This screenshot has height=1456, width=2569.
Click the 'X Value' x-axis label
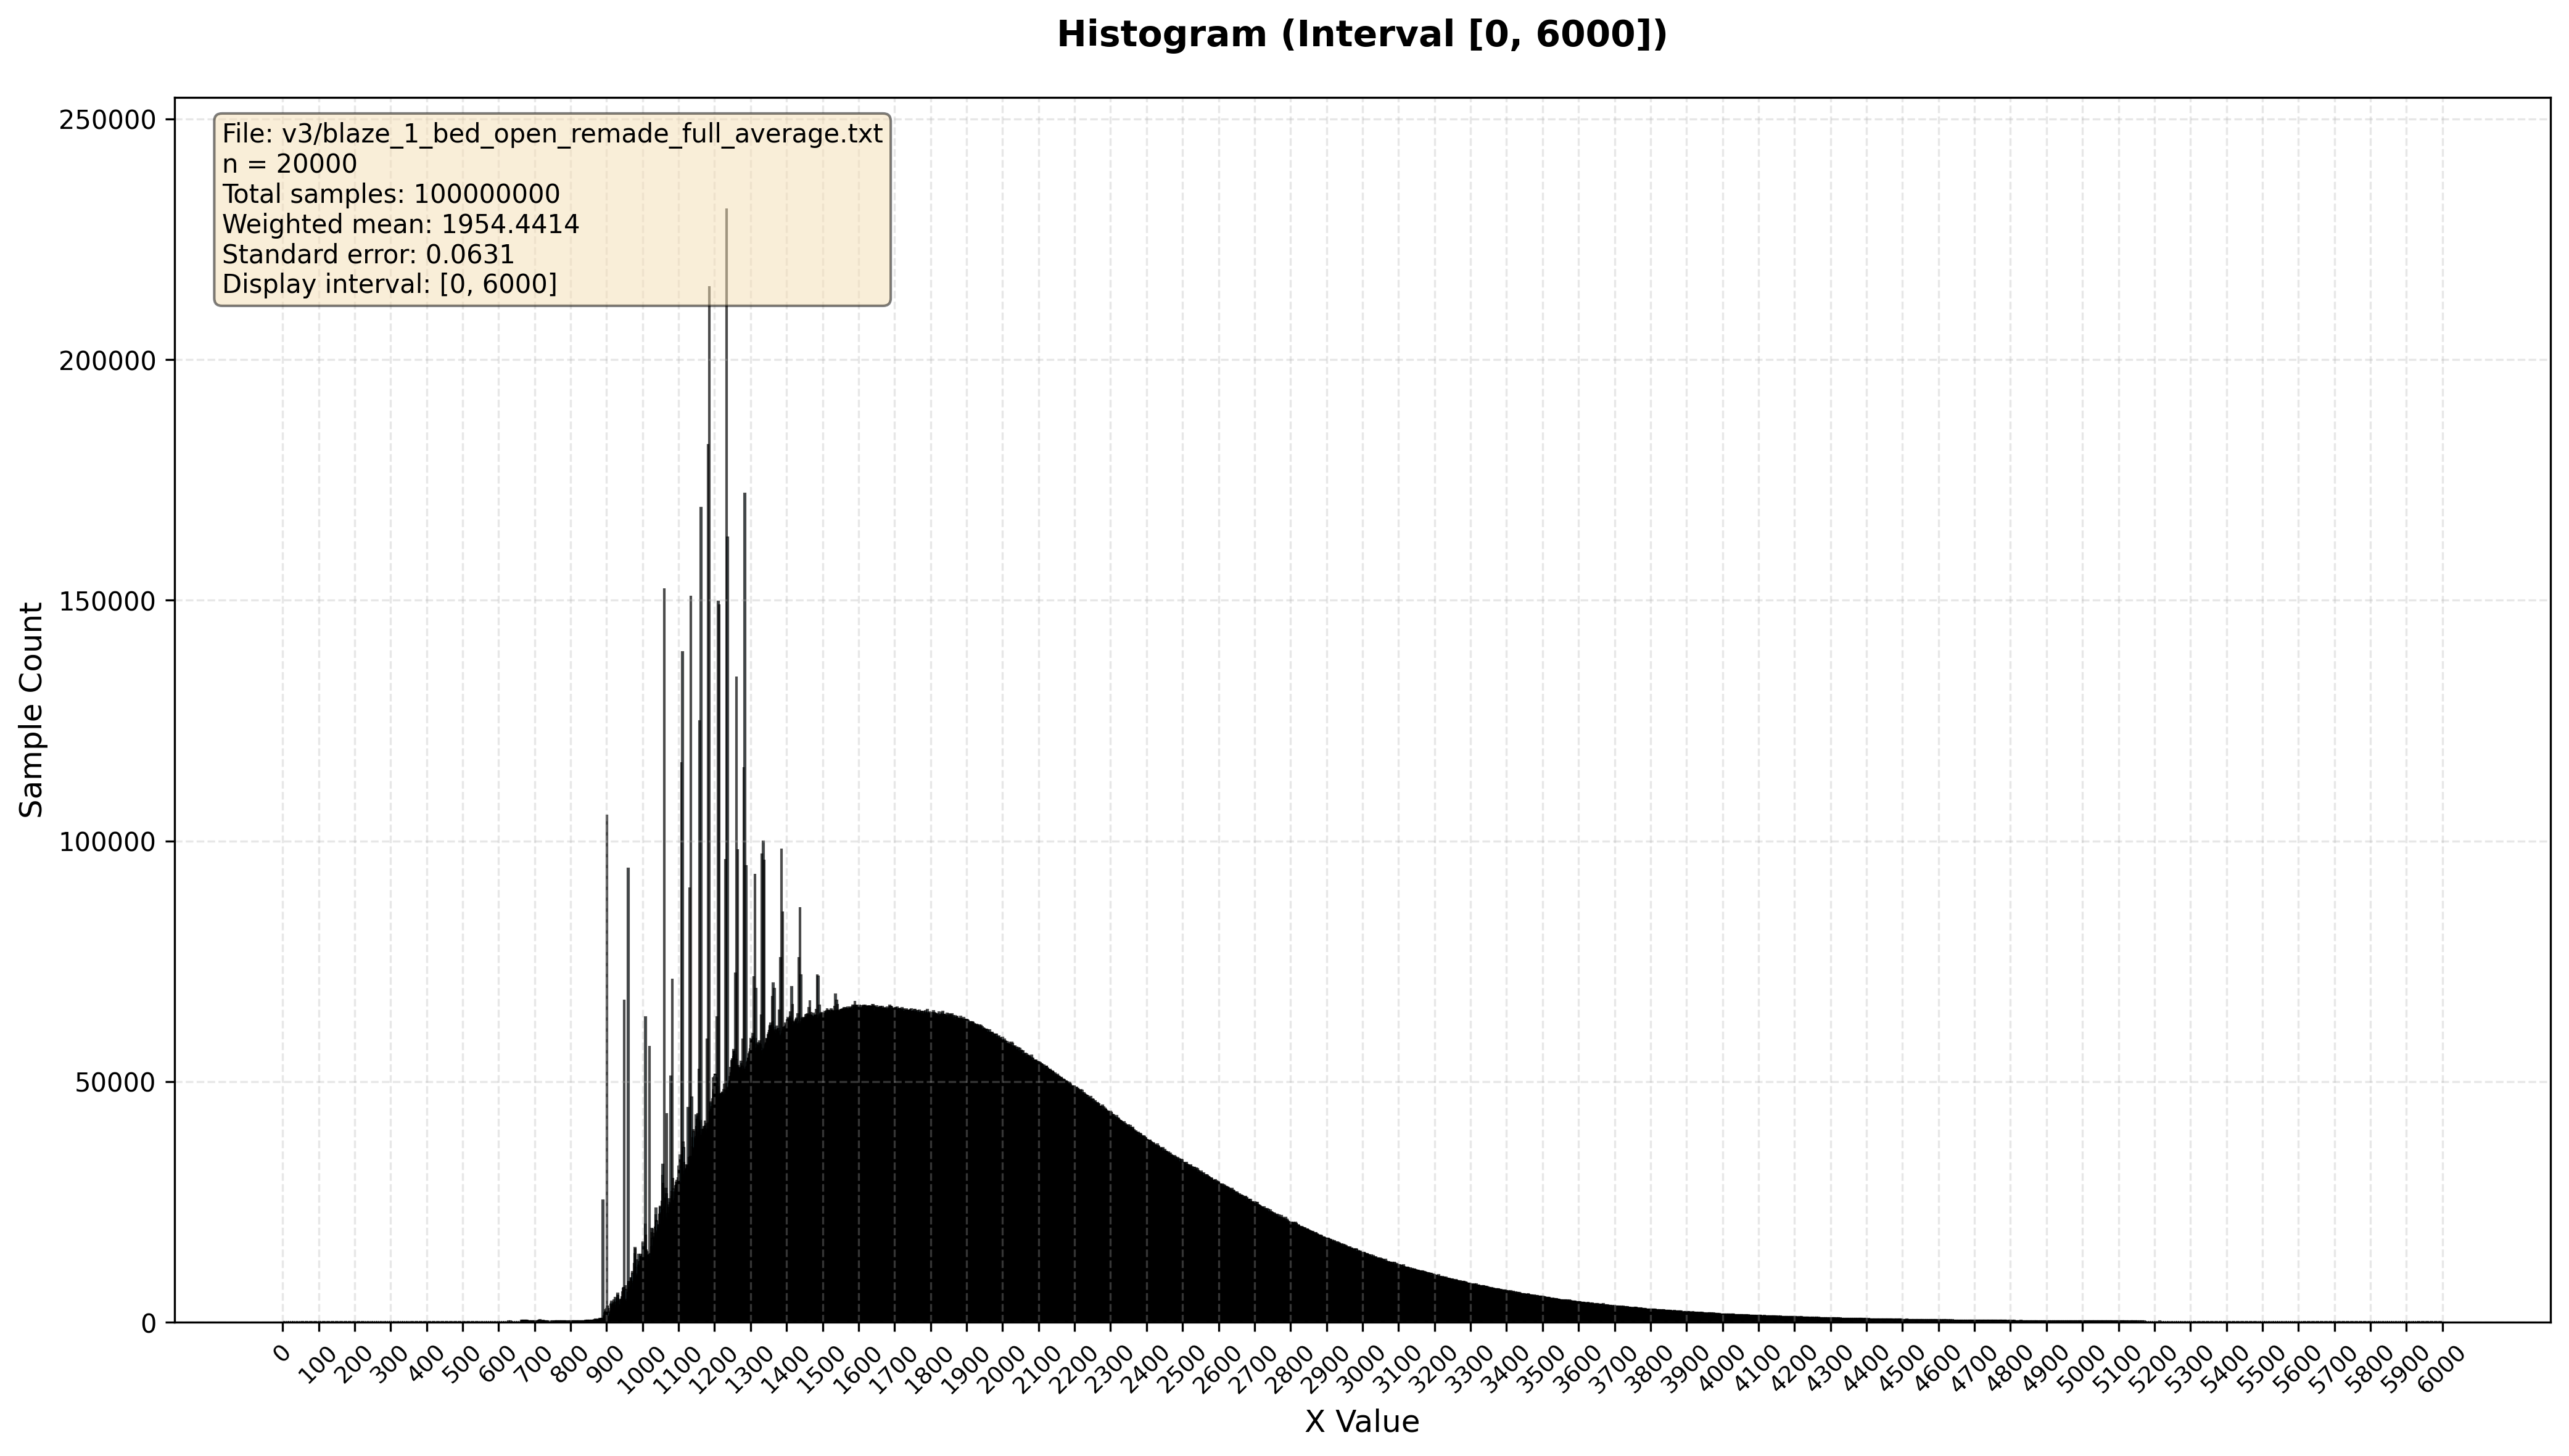coord(1361,1421)
